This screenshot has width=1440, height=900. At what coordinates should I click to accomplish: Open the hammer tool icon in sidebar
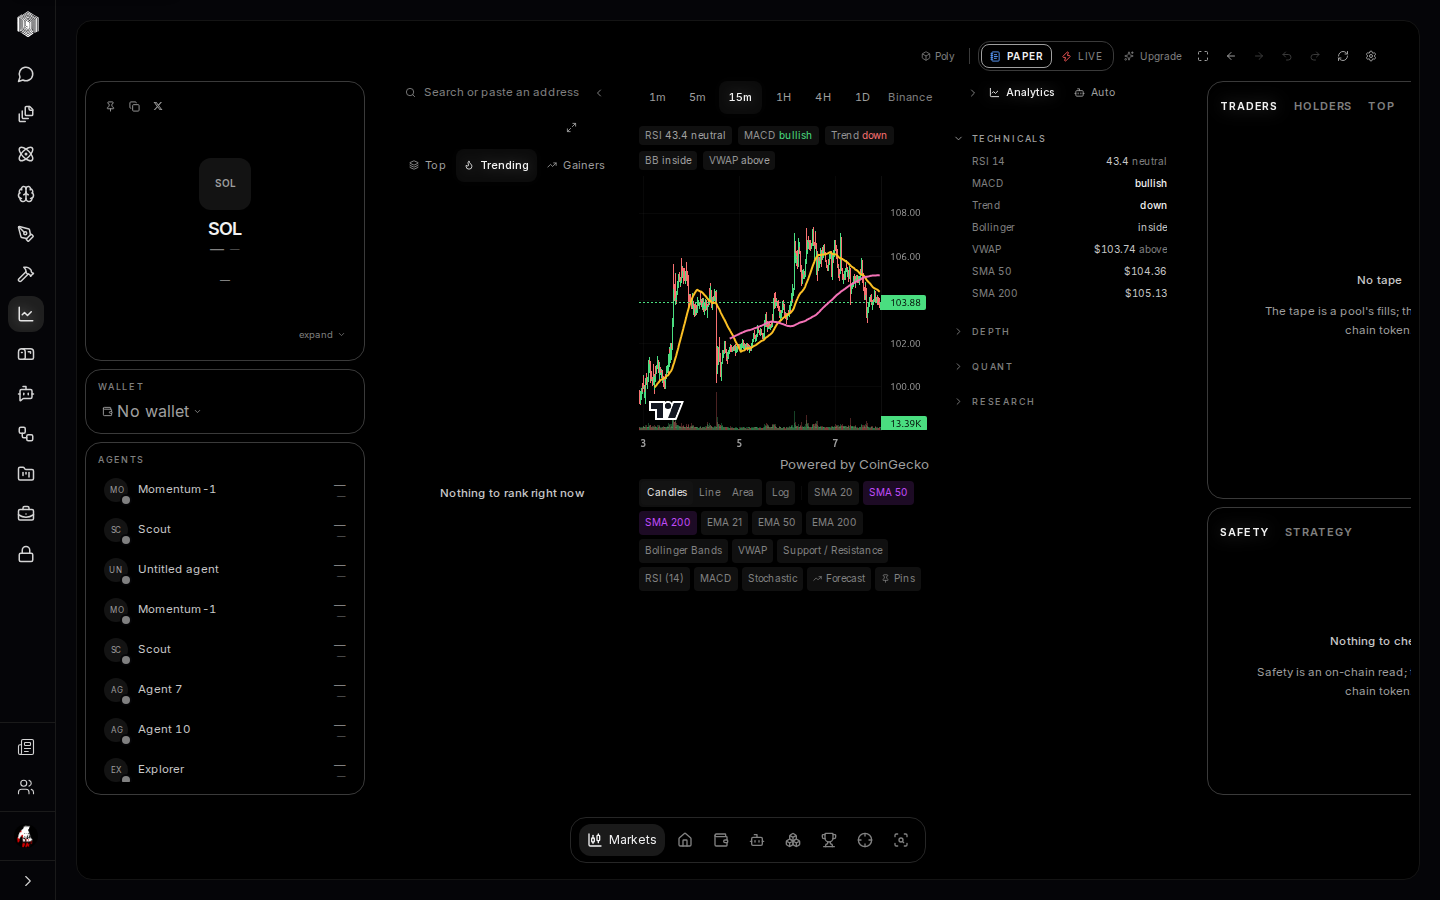tap(26, 274)
